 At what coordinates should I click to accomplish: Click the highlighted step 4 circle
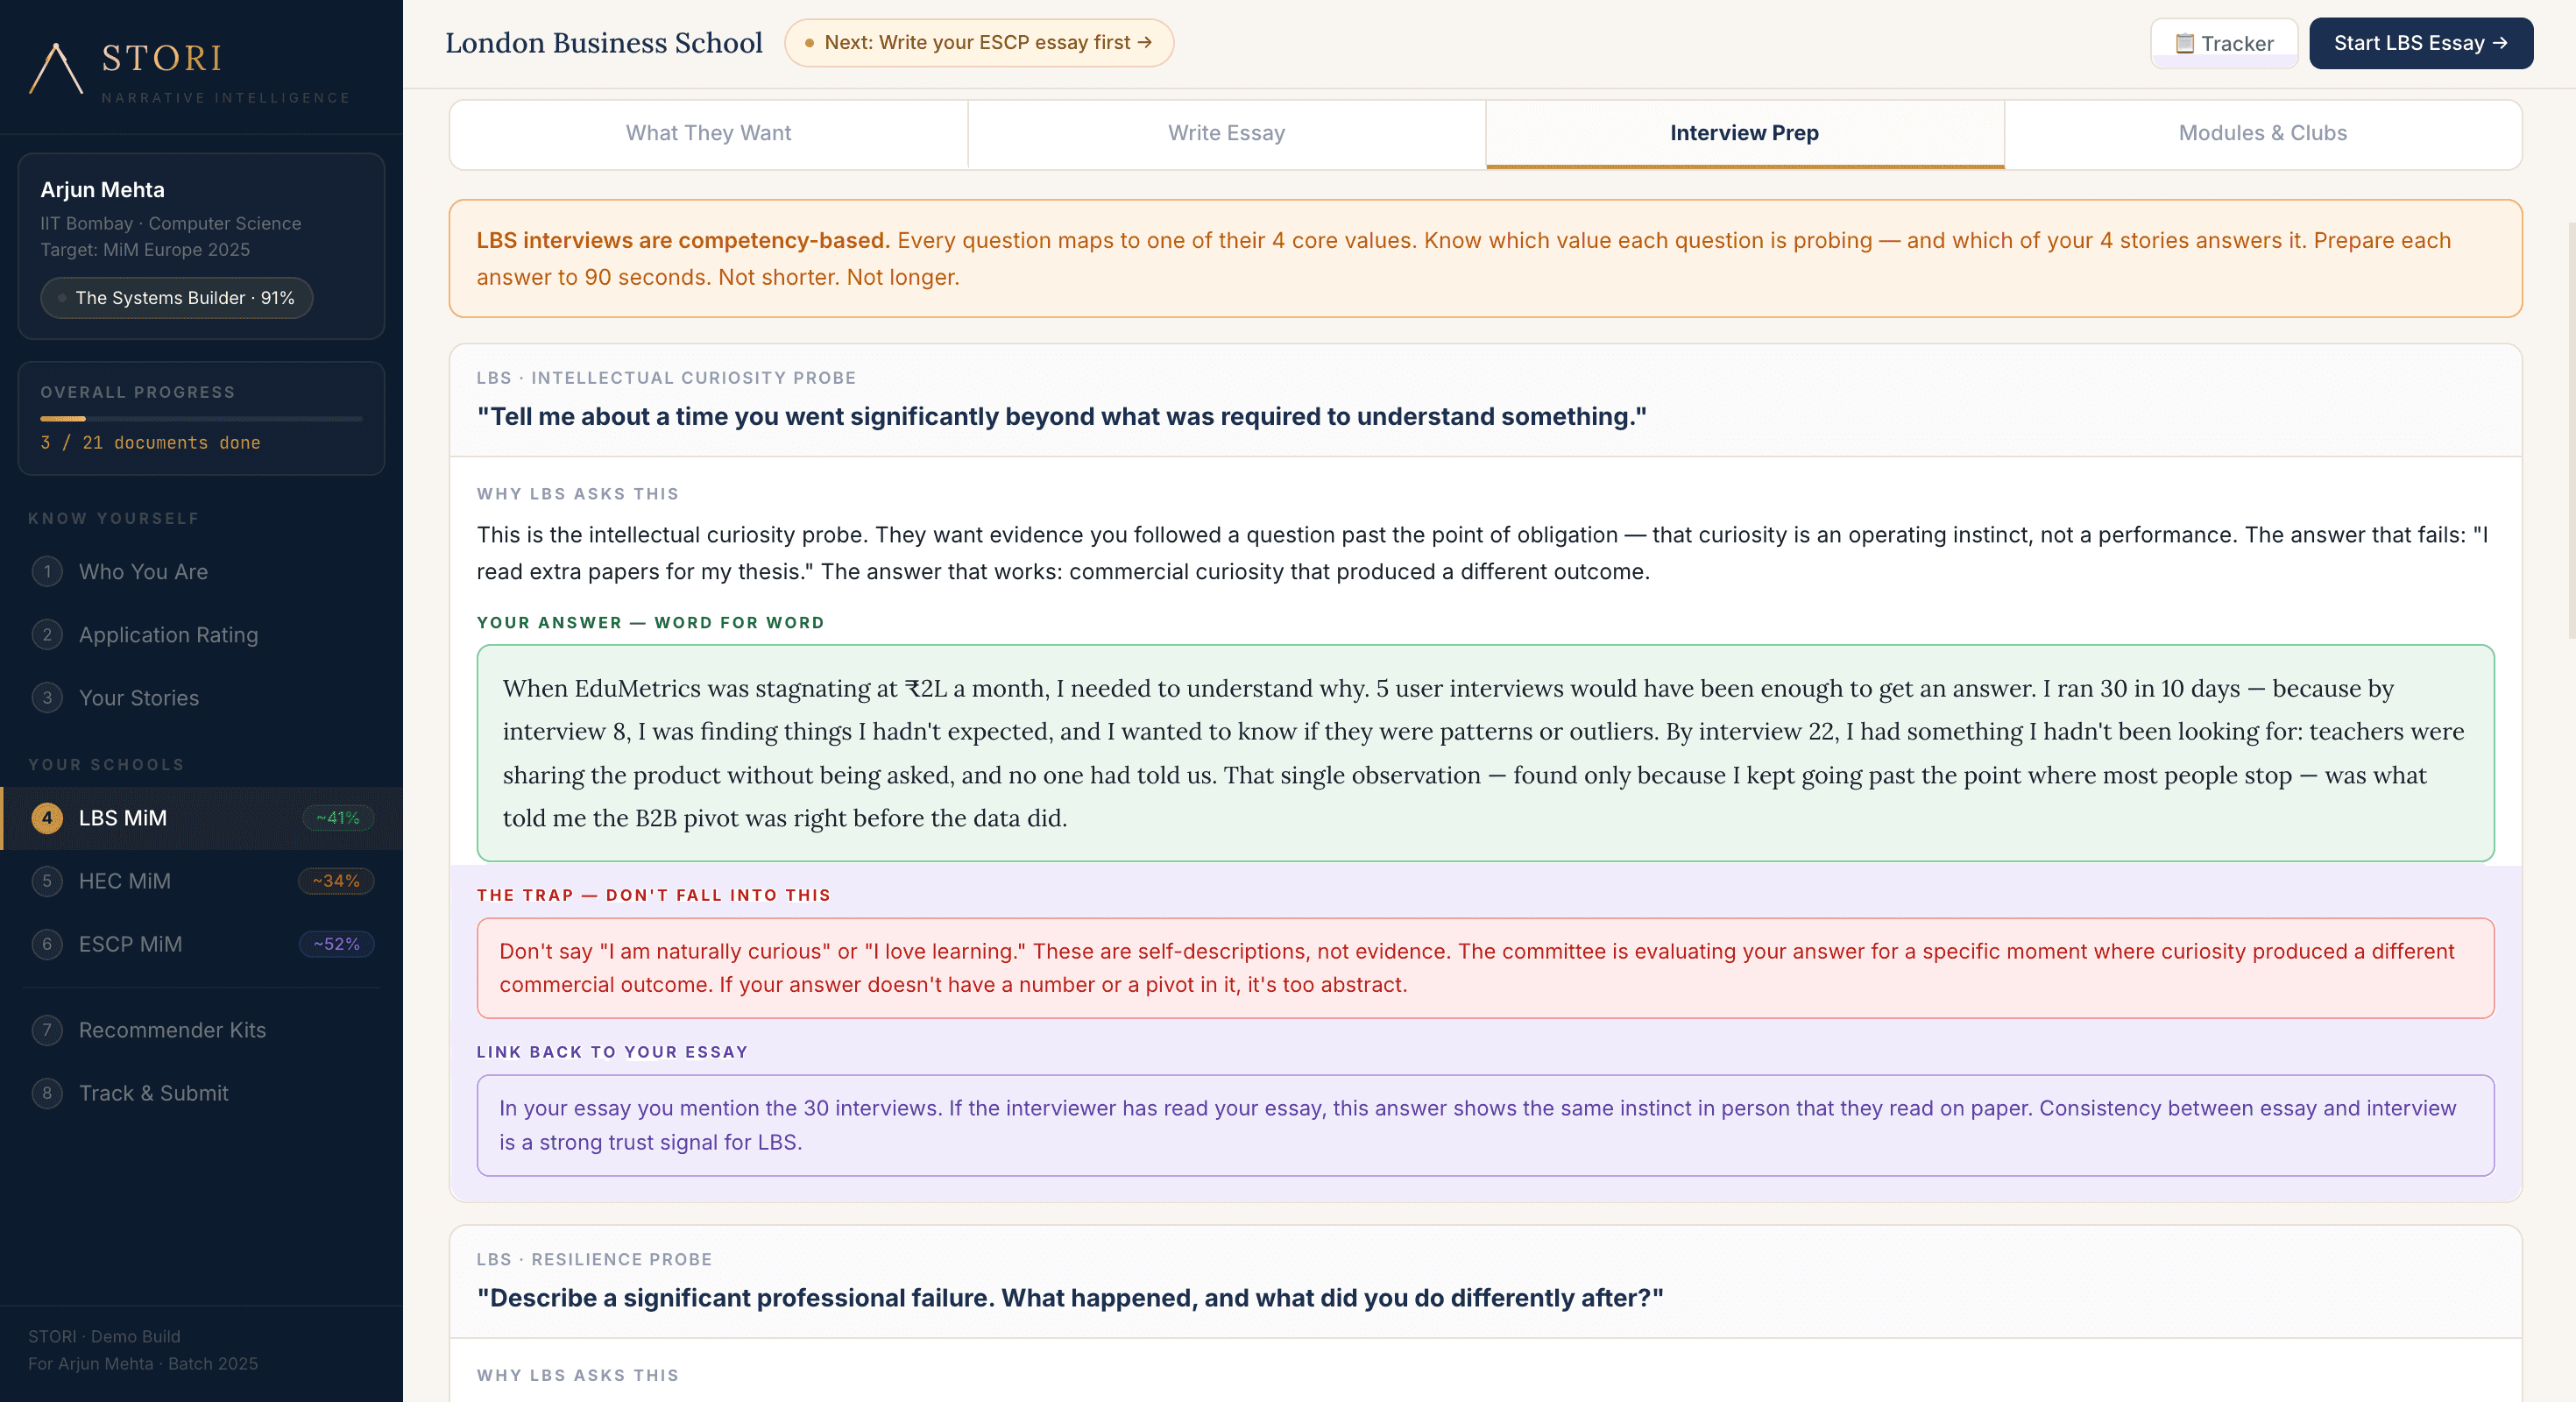[47, 818]
